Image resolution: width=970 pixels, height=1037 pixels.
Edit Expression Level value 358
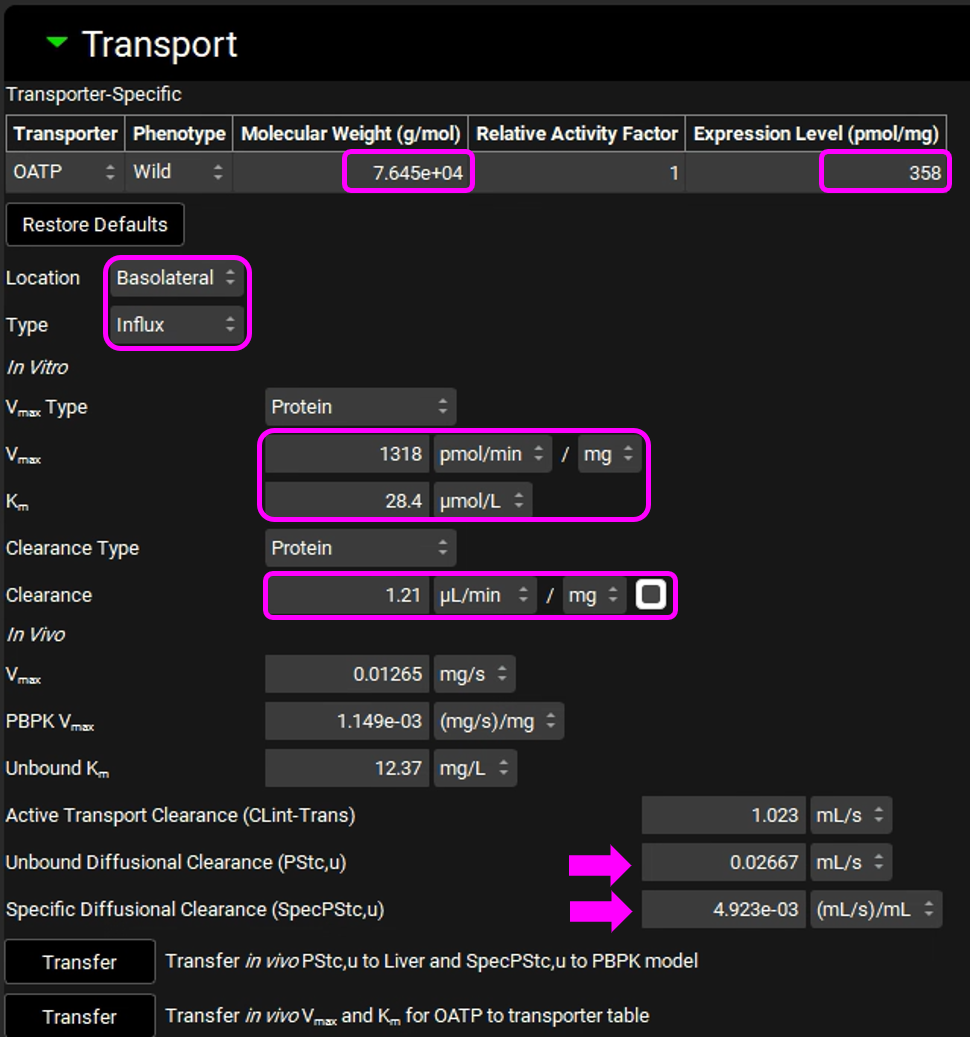885,173
